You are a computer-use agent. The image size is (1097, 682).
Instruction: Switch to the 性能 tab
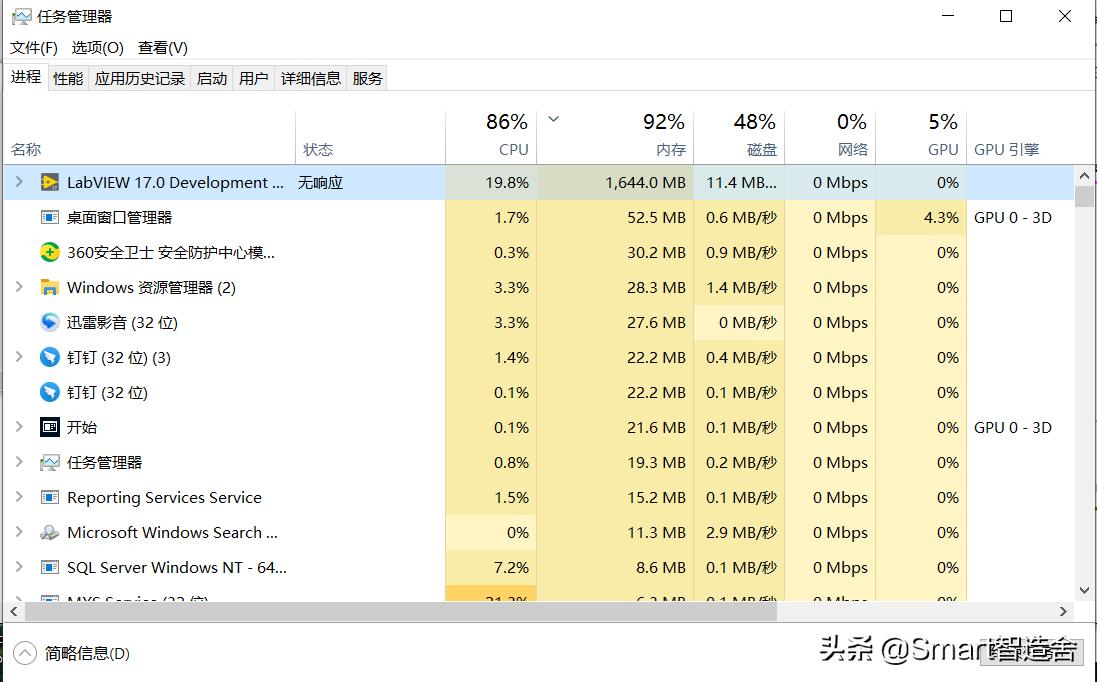tap(67, 77)
